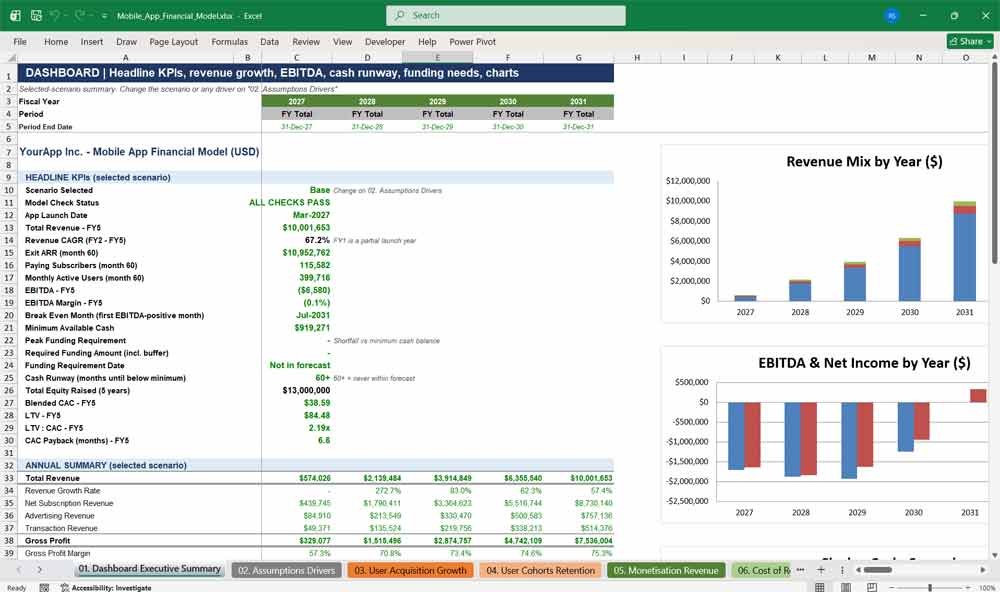Open the Undo history dropdown arrow
The height and width of the screenshot is (592, 1000).
tap(66, 15)
